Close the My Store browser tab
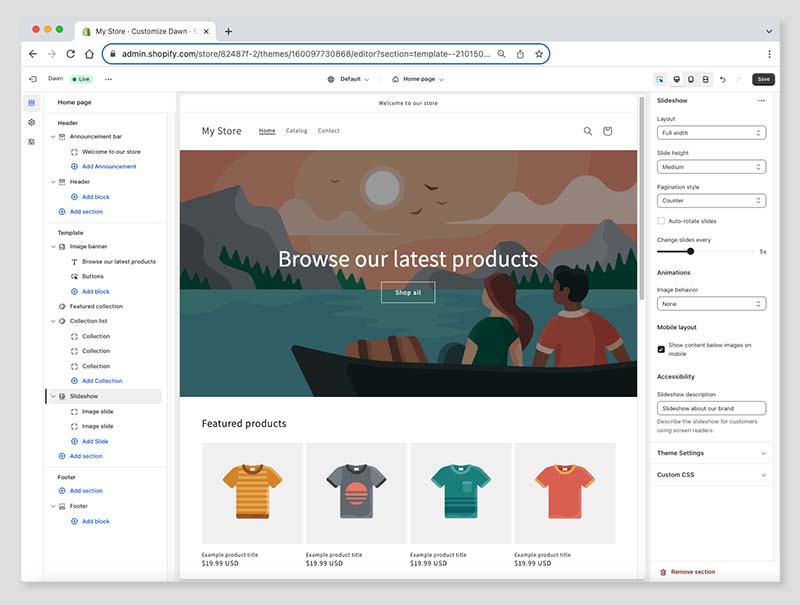Screen dimensions: 800x605 click(x=206, y=32)
